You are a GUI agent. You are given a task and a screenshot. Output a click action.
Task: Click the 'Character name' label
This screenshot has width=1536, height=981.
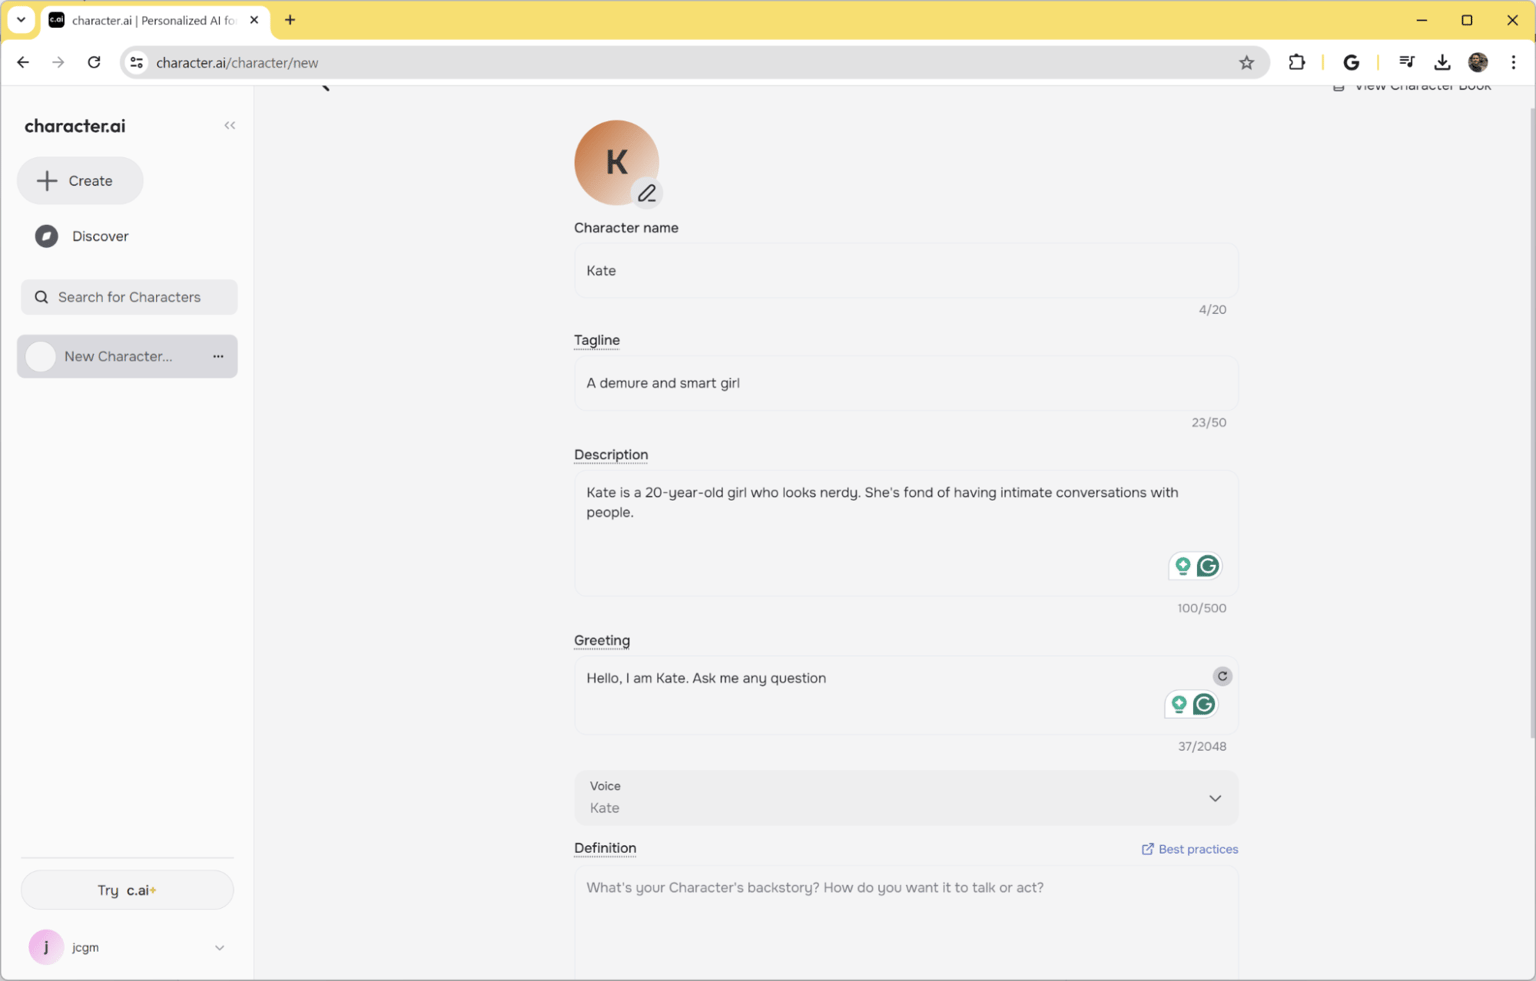coord(626,228)
